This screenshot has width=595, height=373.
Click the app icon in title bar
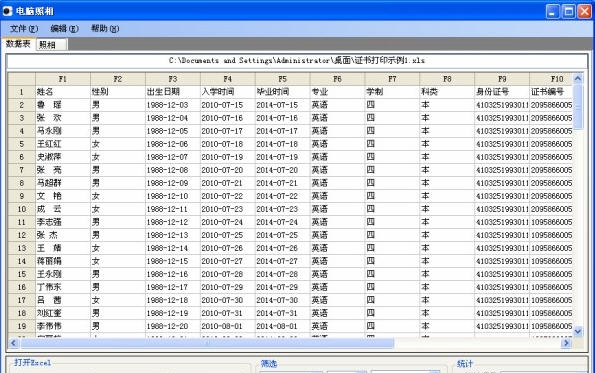click(7, 11)
